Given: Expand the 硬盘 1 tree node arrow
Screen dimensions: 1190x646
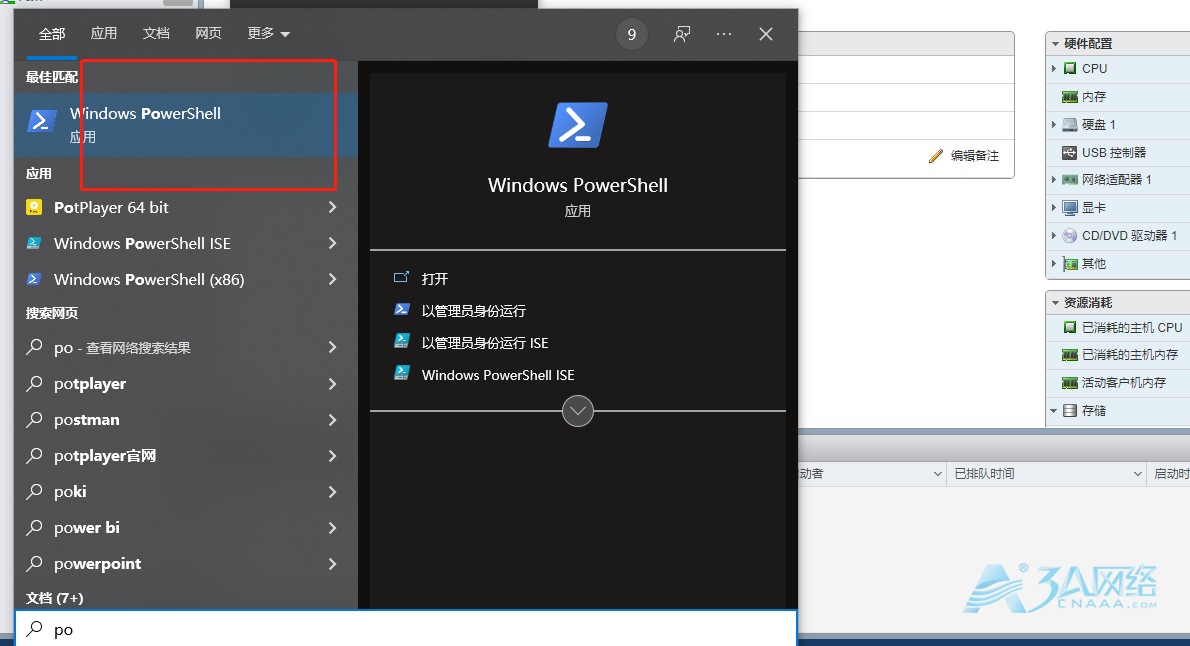Looking at the screenshot, I should pyautogui.click(x=1053, y=124).
